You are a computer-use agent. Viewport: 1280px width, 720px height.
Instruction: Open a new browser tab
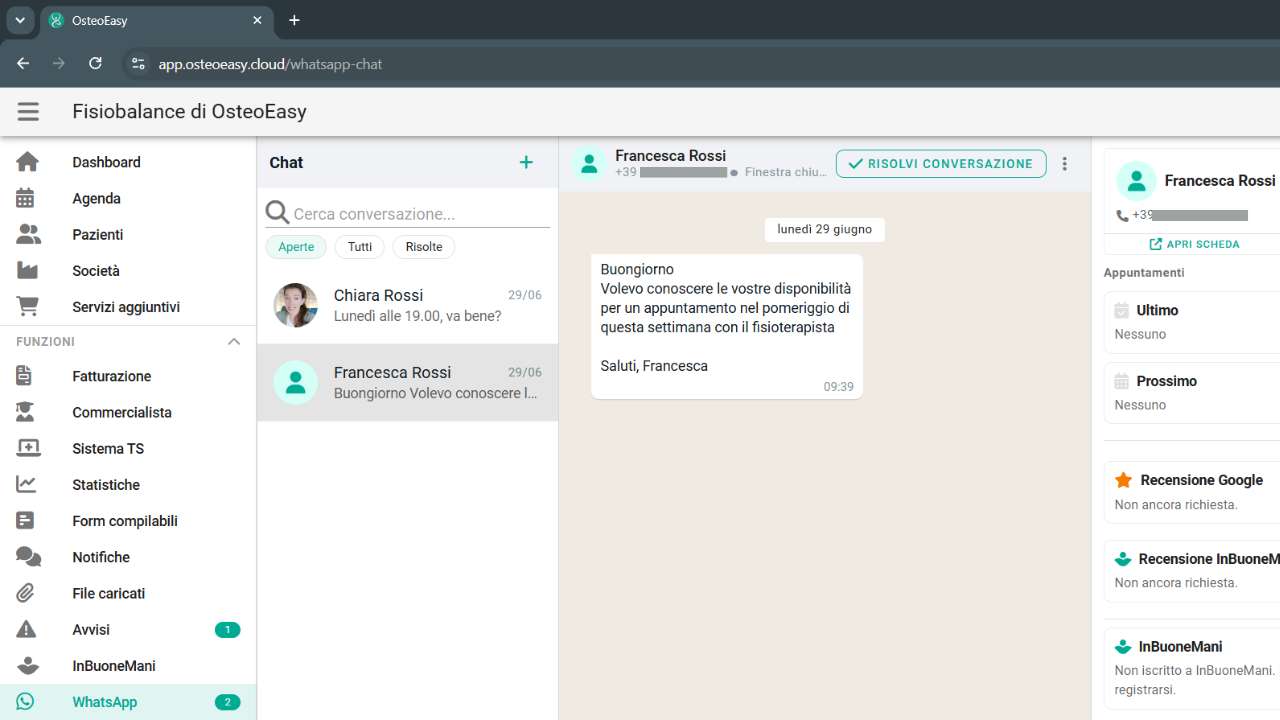(294, 20)
